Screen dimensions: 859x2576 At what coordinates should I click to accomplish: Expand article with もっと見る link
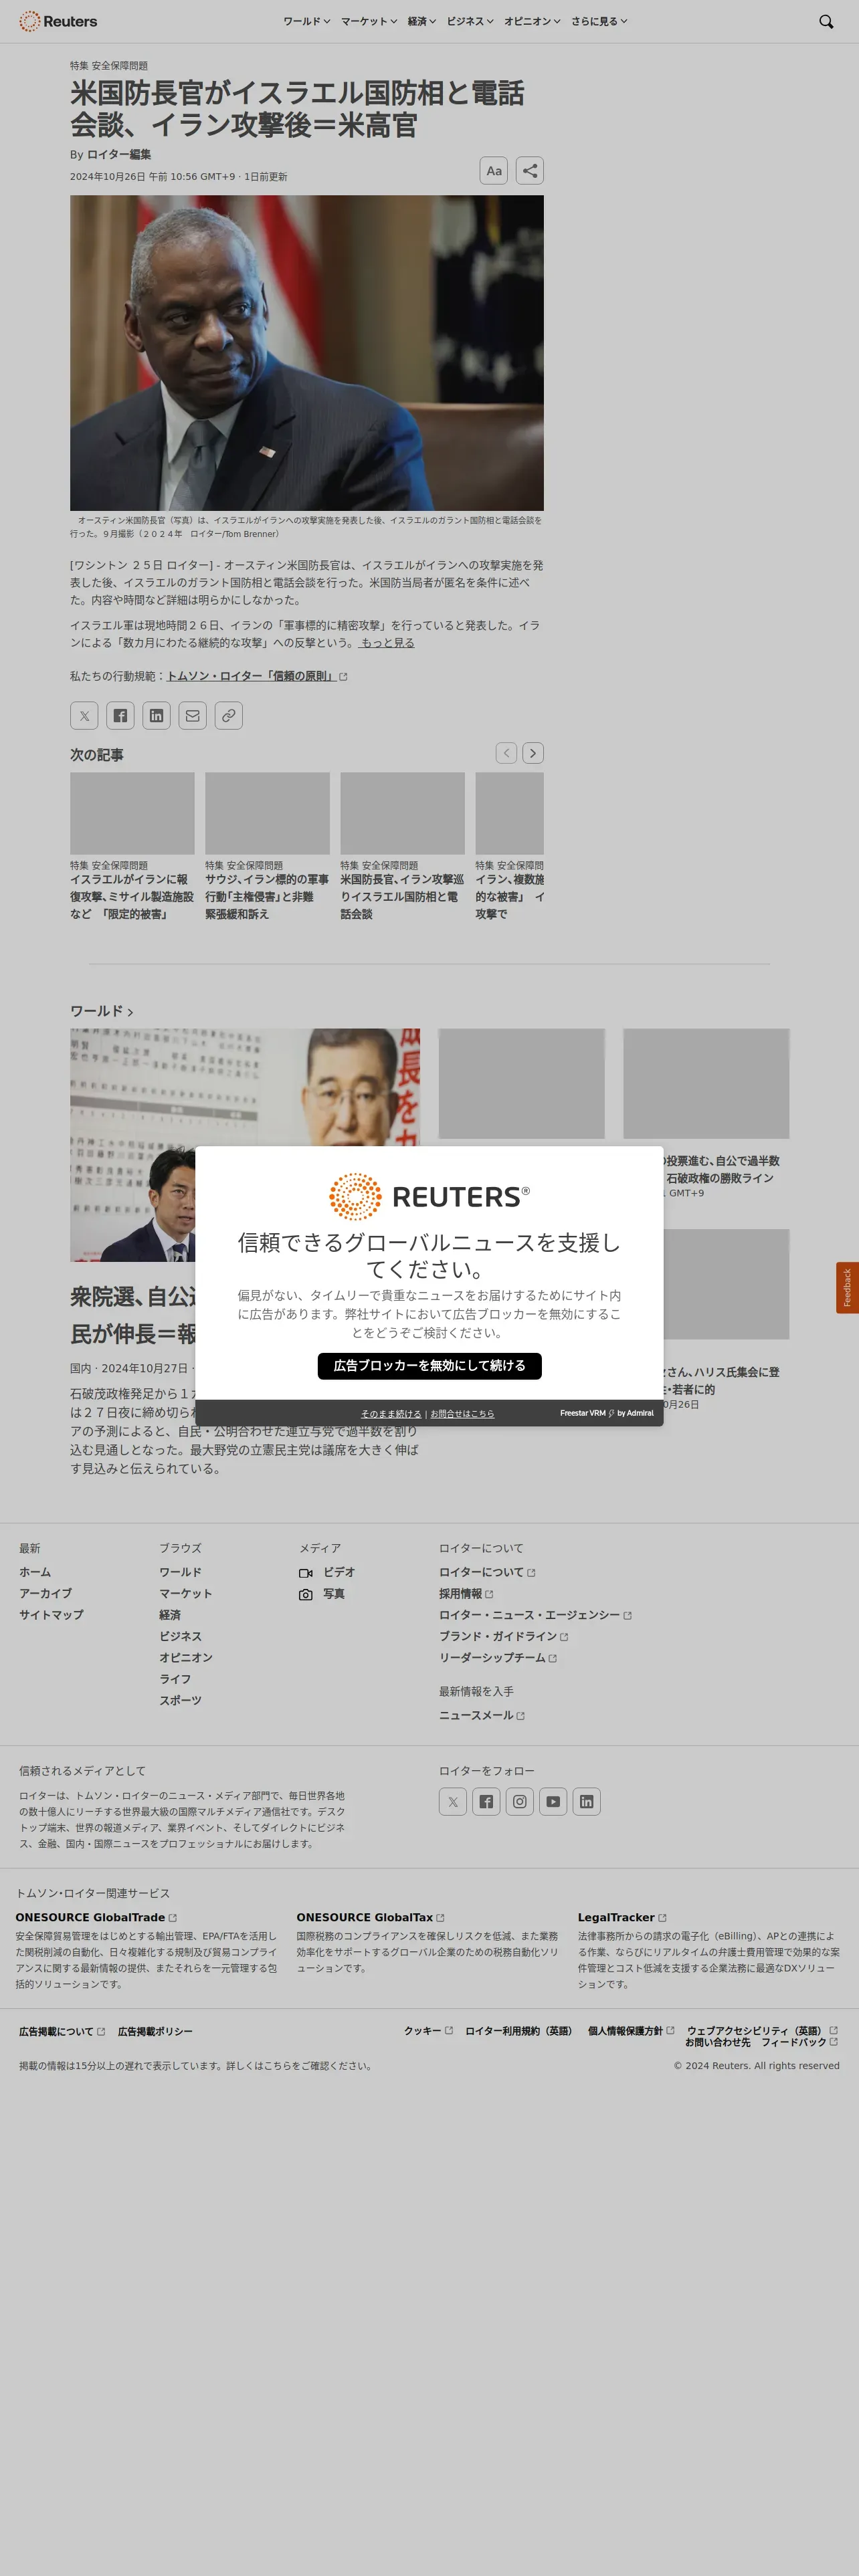(x=387, y=643)
